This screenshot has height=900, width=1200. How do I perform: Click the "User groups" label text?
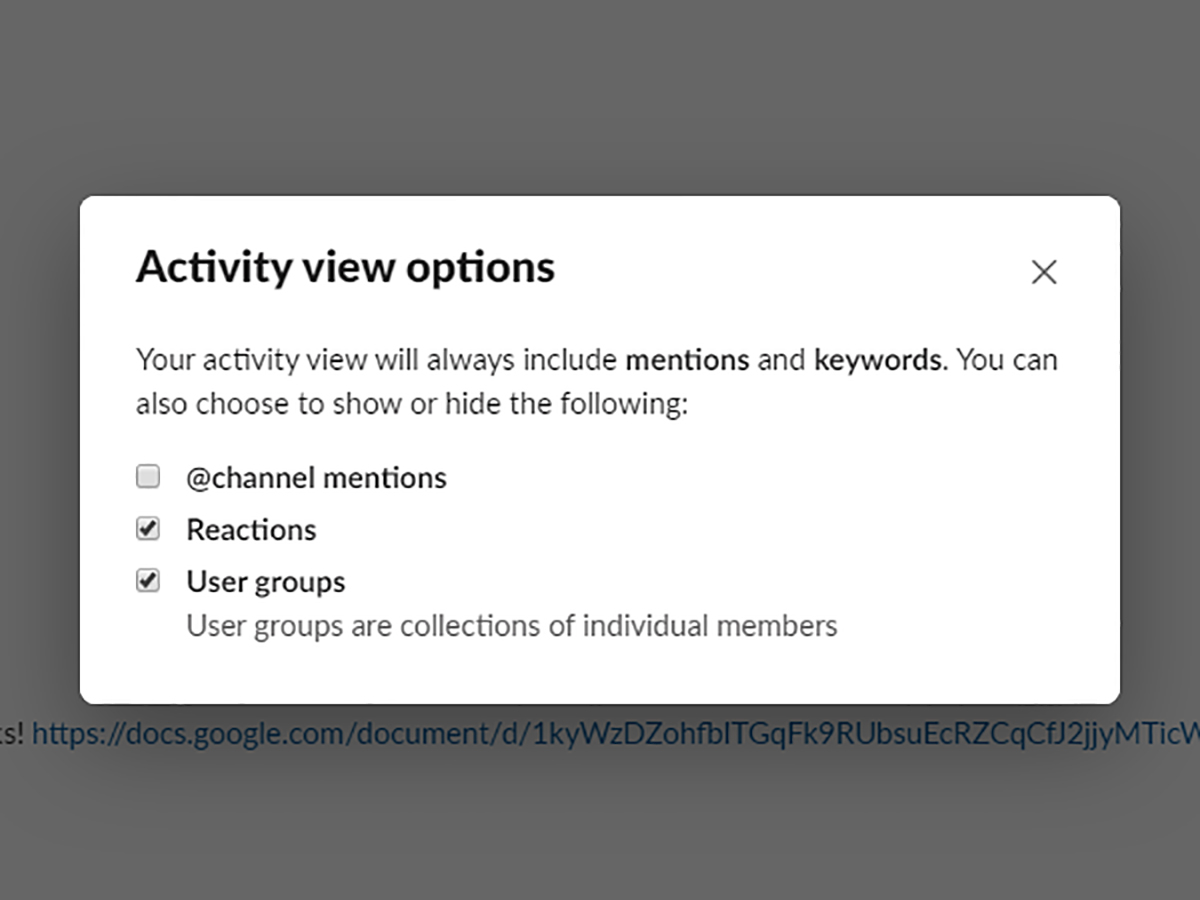(266, 582)
